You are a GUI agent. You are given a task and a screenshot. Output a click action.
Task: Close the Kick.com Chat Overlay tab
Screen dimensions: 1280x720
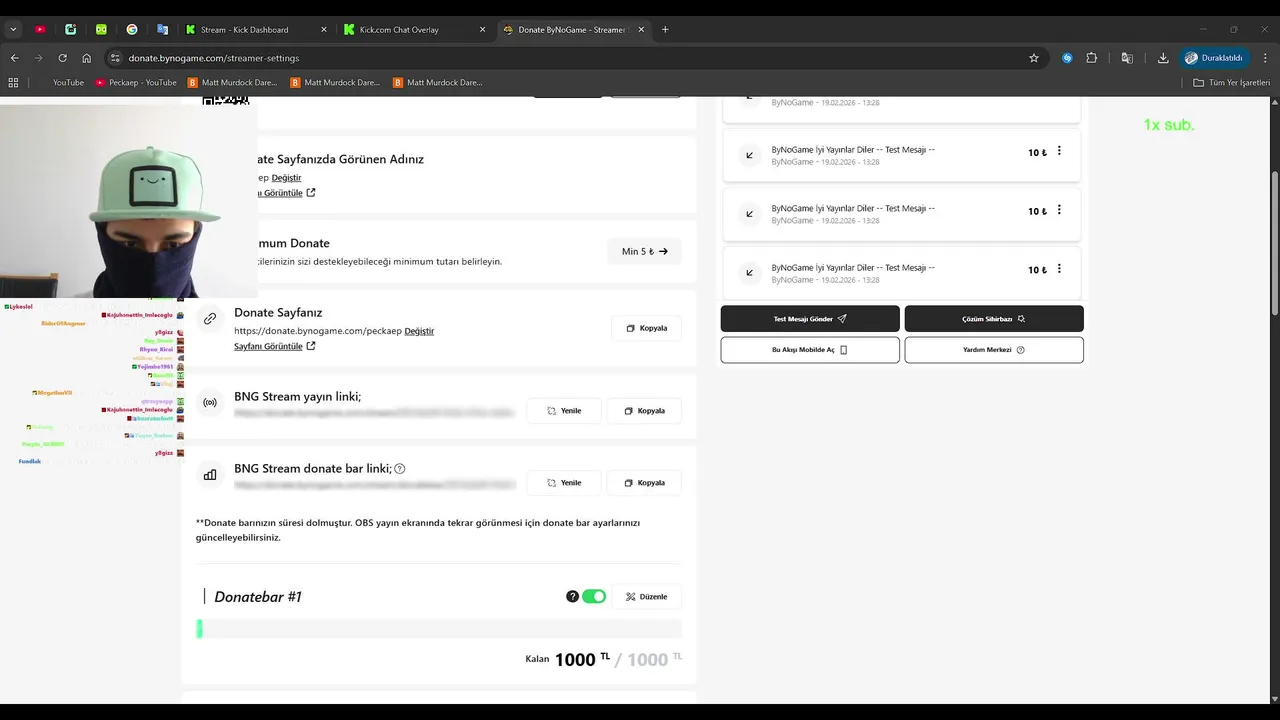tap(482, 30)
